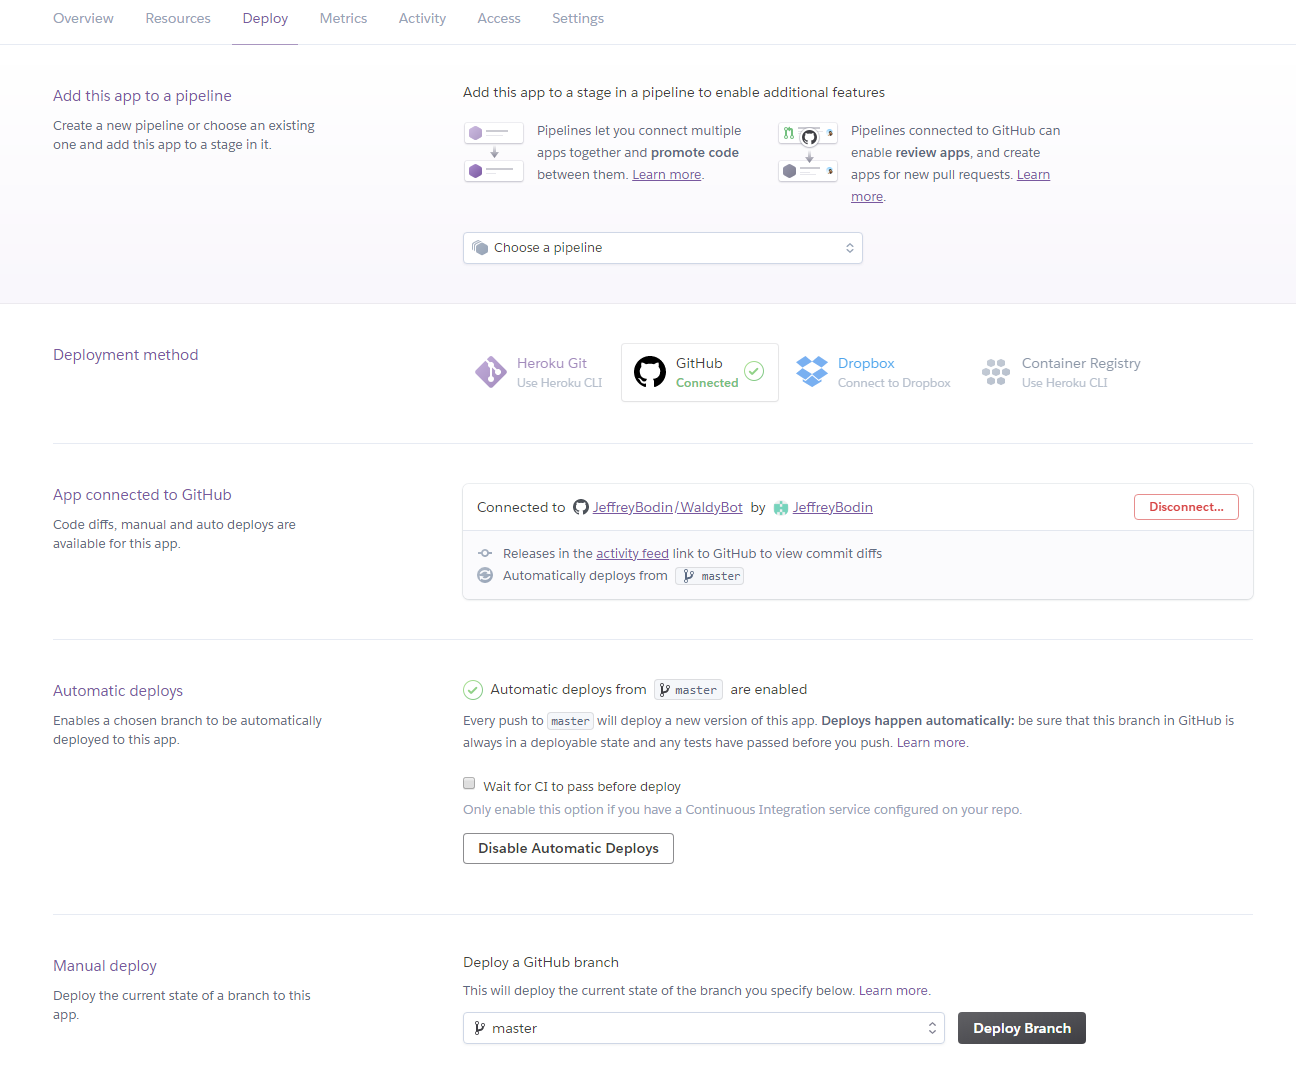Click master badge beside 'are enabled'

click(x=688, y=690)
